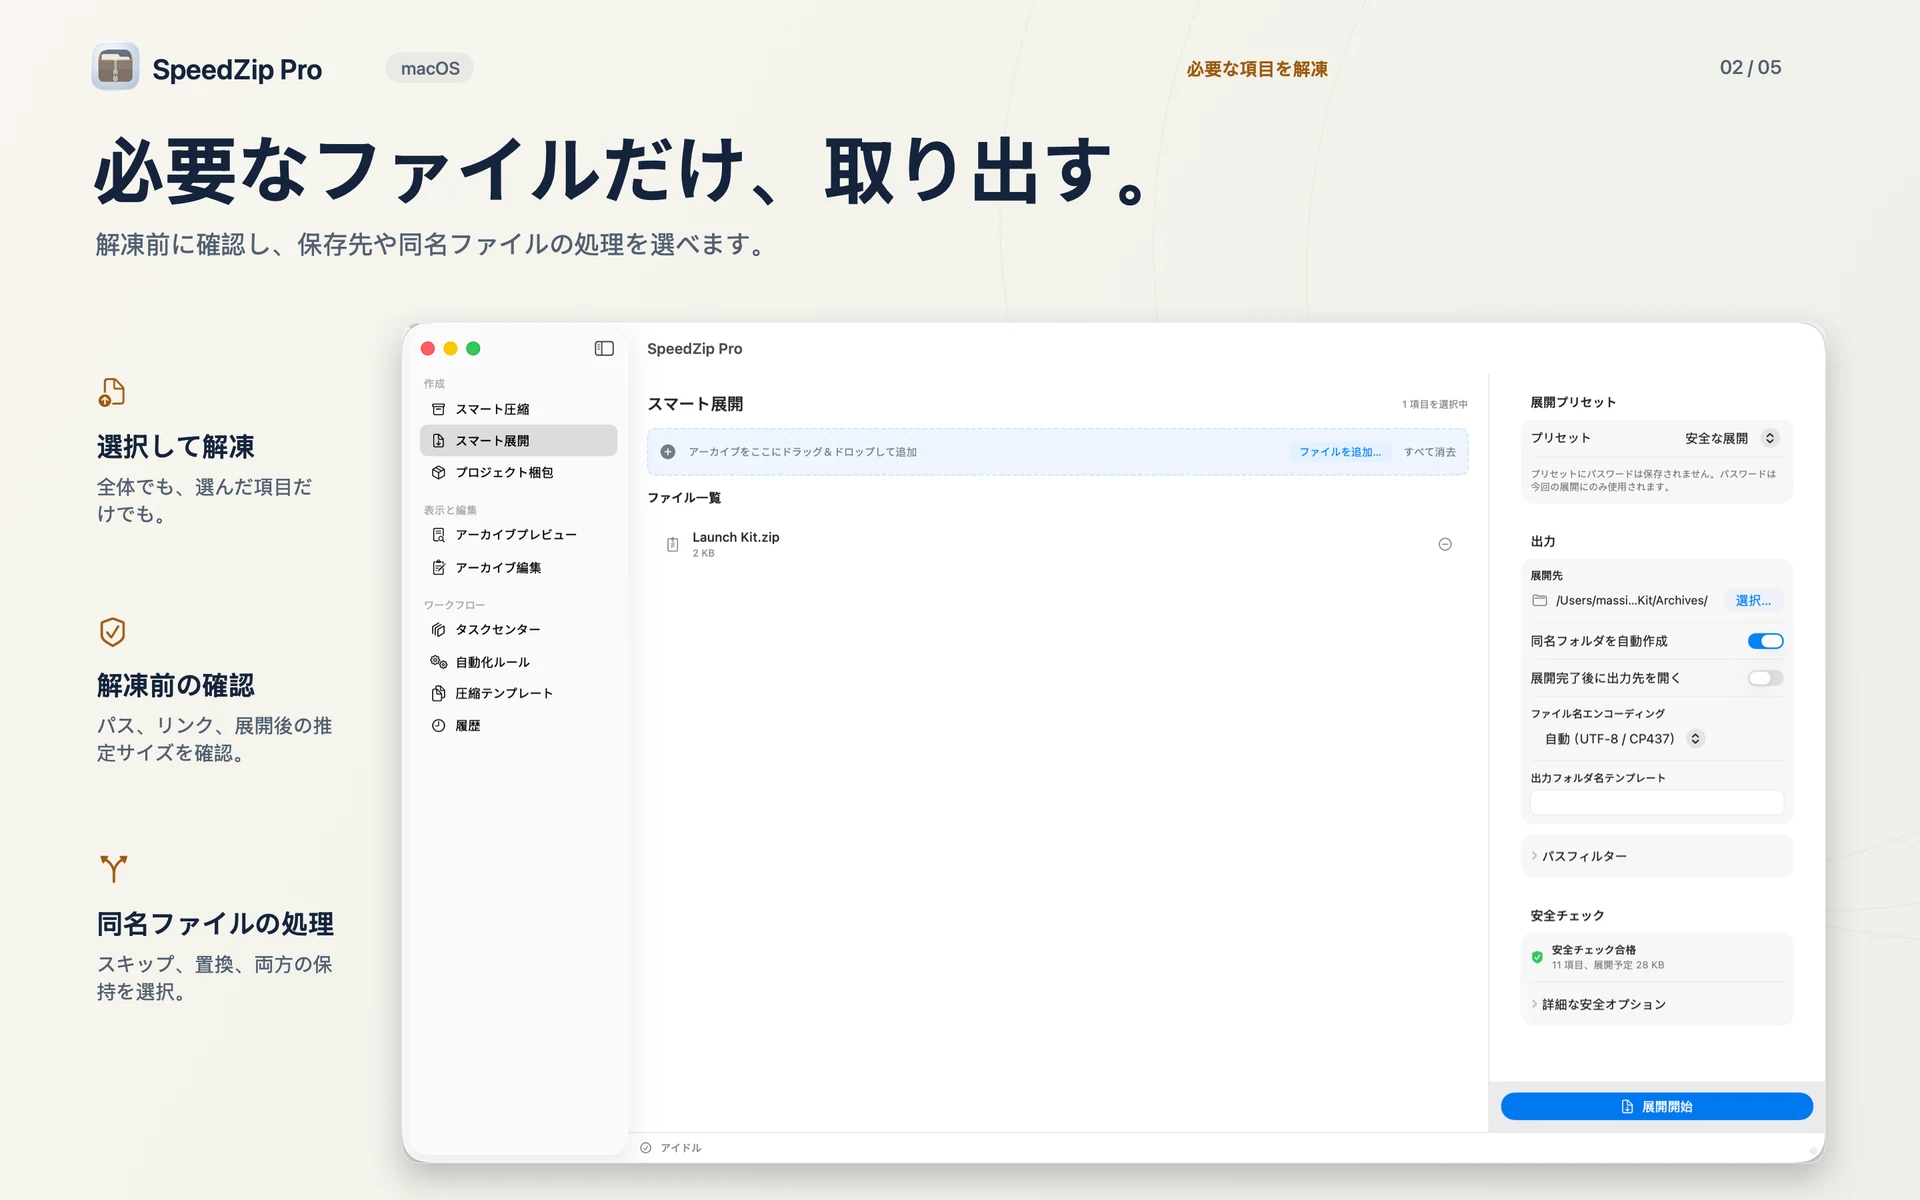Enable 展開完了後に出力先を開く switch
The height and width of the screenshot is (1200, 1920).
1765,678
